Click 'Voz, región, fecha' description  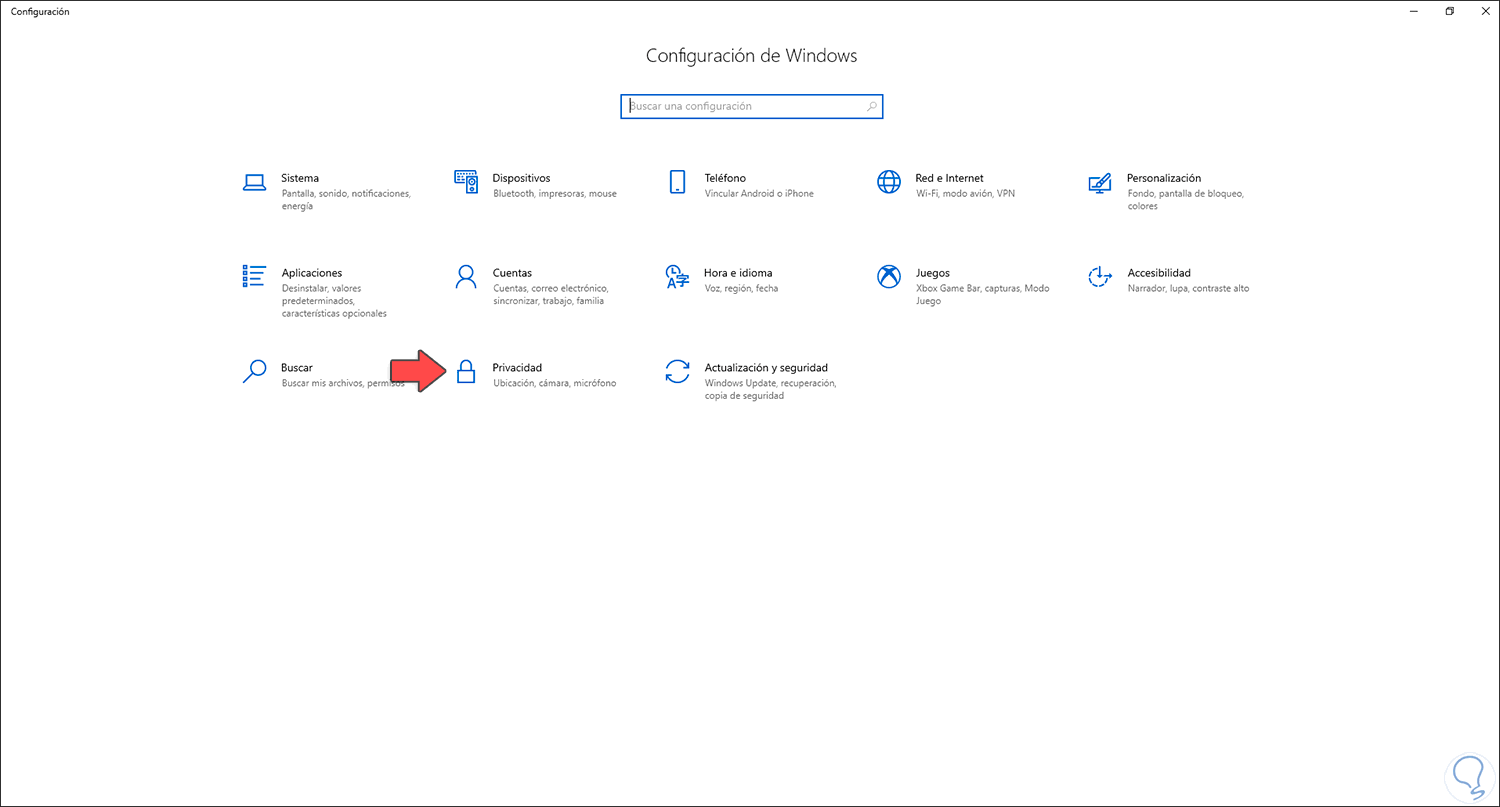(x=741, y=289)
